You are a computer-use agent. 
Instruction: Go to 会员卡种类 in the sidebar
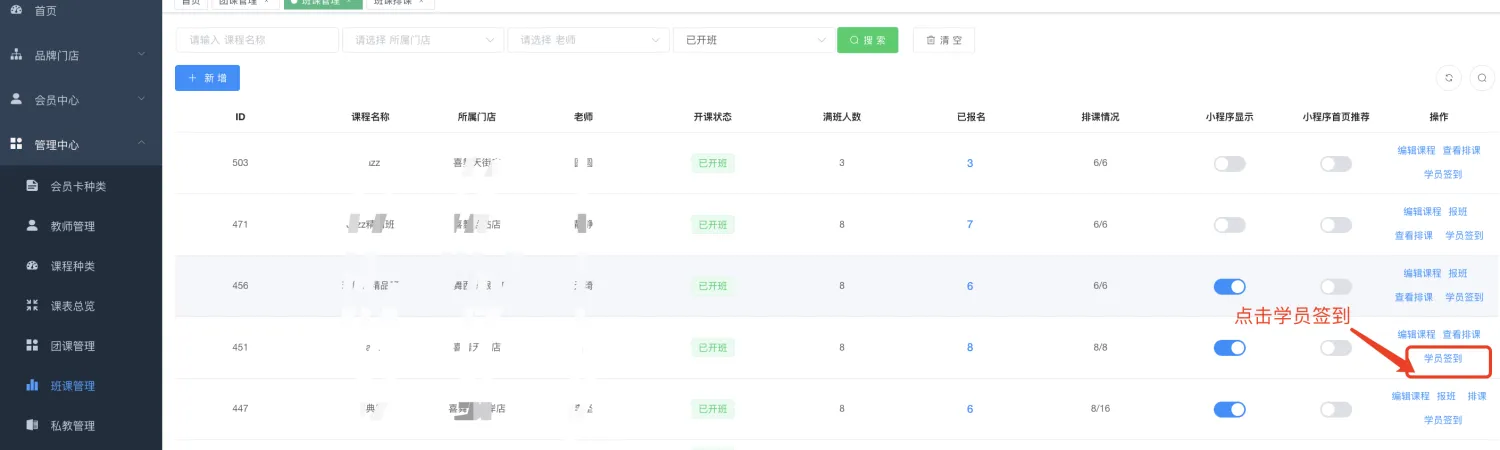[77, 186]
